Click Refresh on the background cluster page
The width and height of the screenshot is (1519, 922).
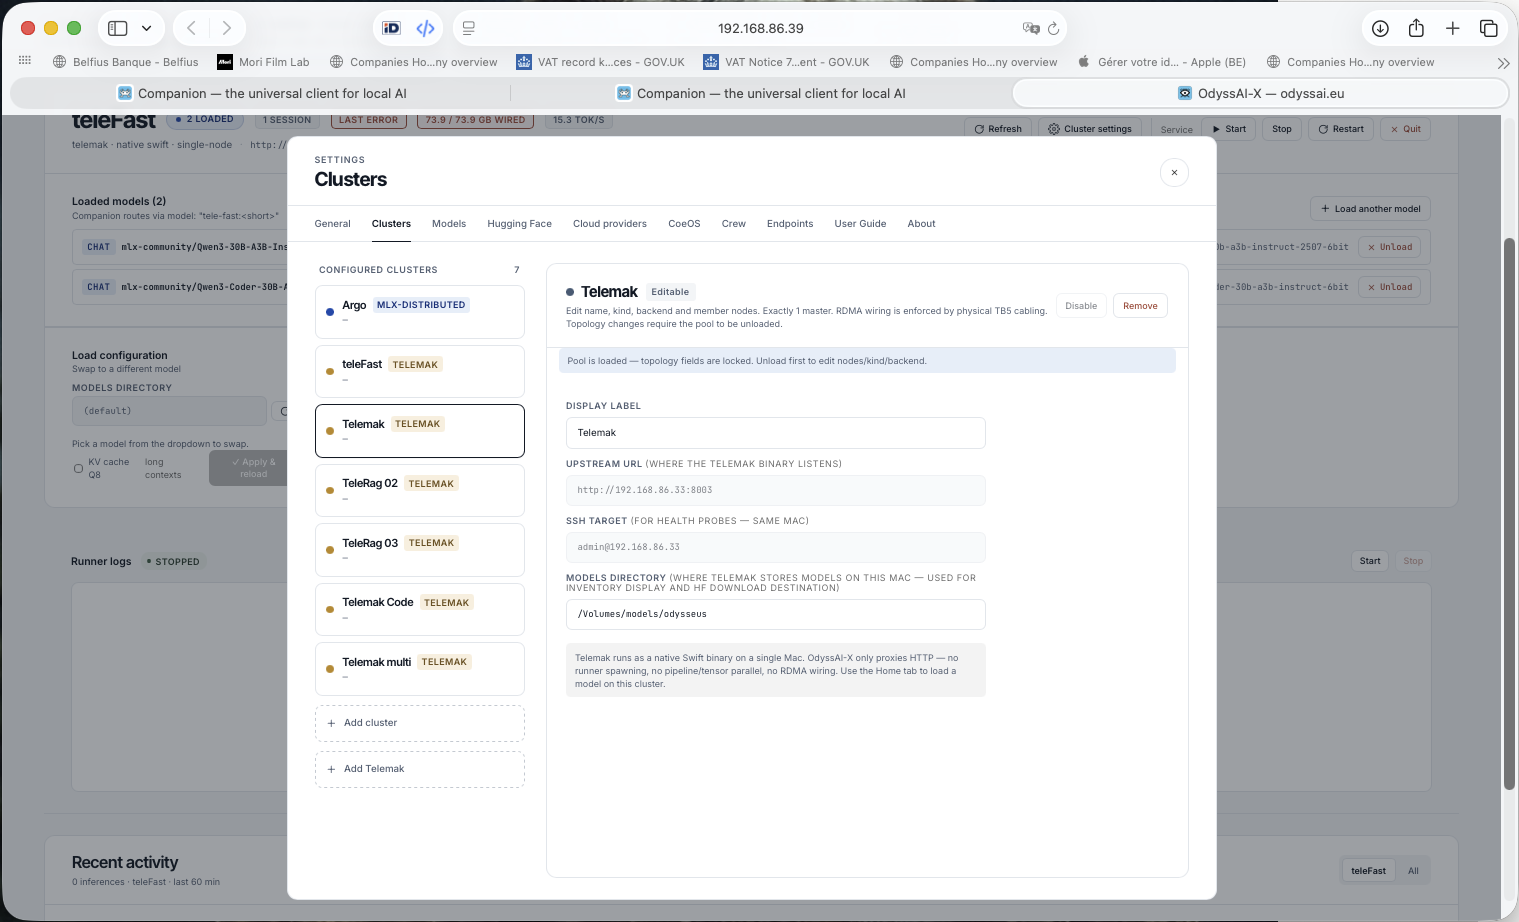998,129
